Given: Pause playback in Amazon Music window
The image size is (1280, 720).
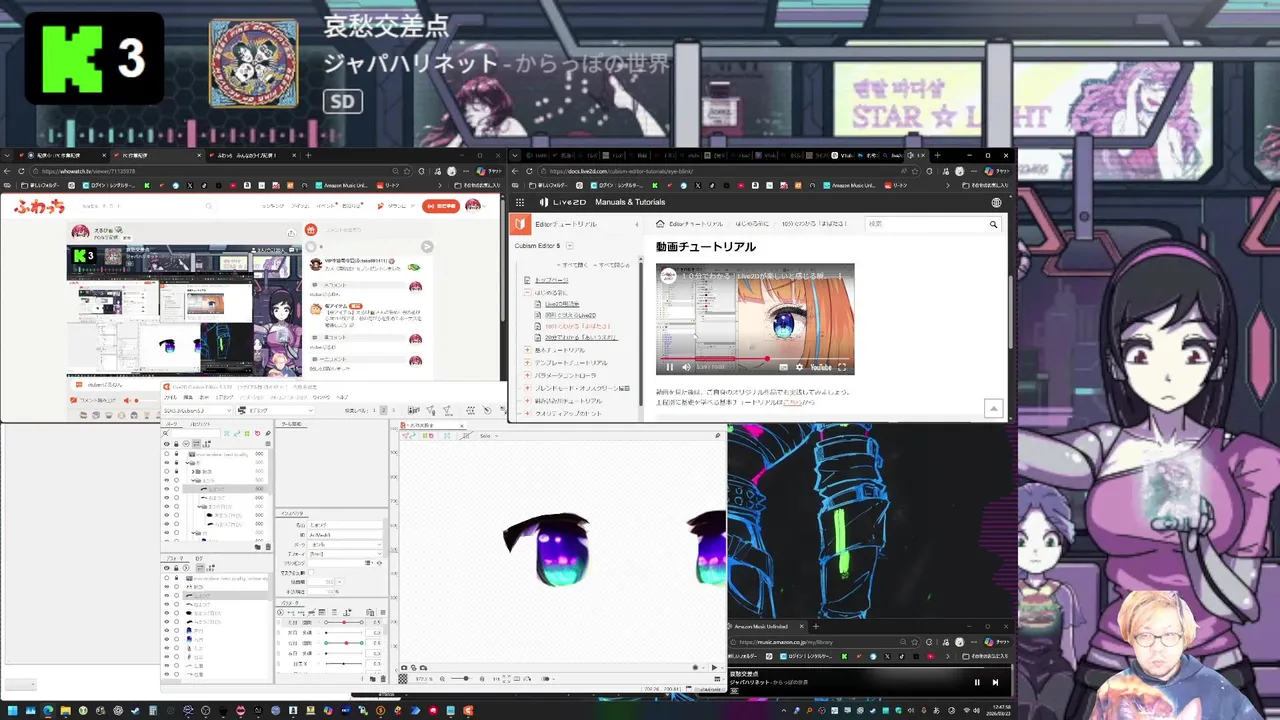Looking at the screenshot, I should (977, 682).
